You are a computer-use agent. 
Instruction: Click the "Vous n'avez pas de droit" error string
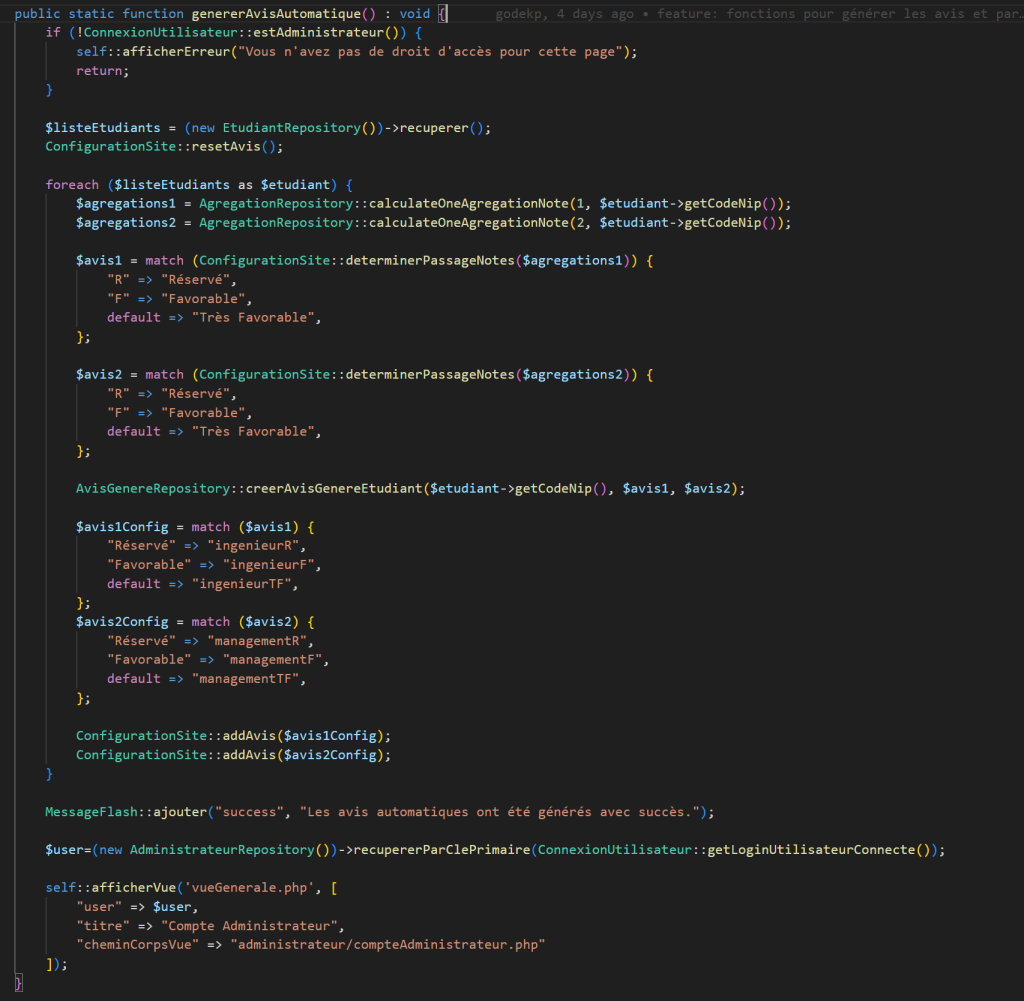click(x=430, y=52)
